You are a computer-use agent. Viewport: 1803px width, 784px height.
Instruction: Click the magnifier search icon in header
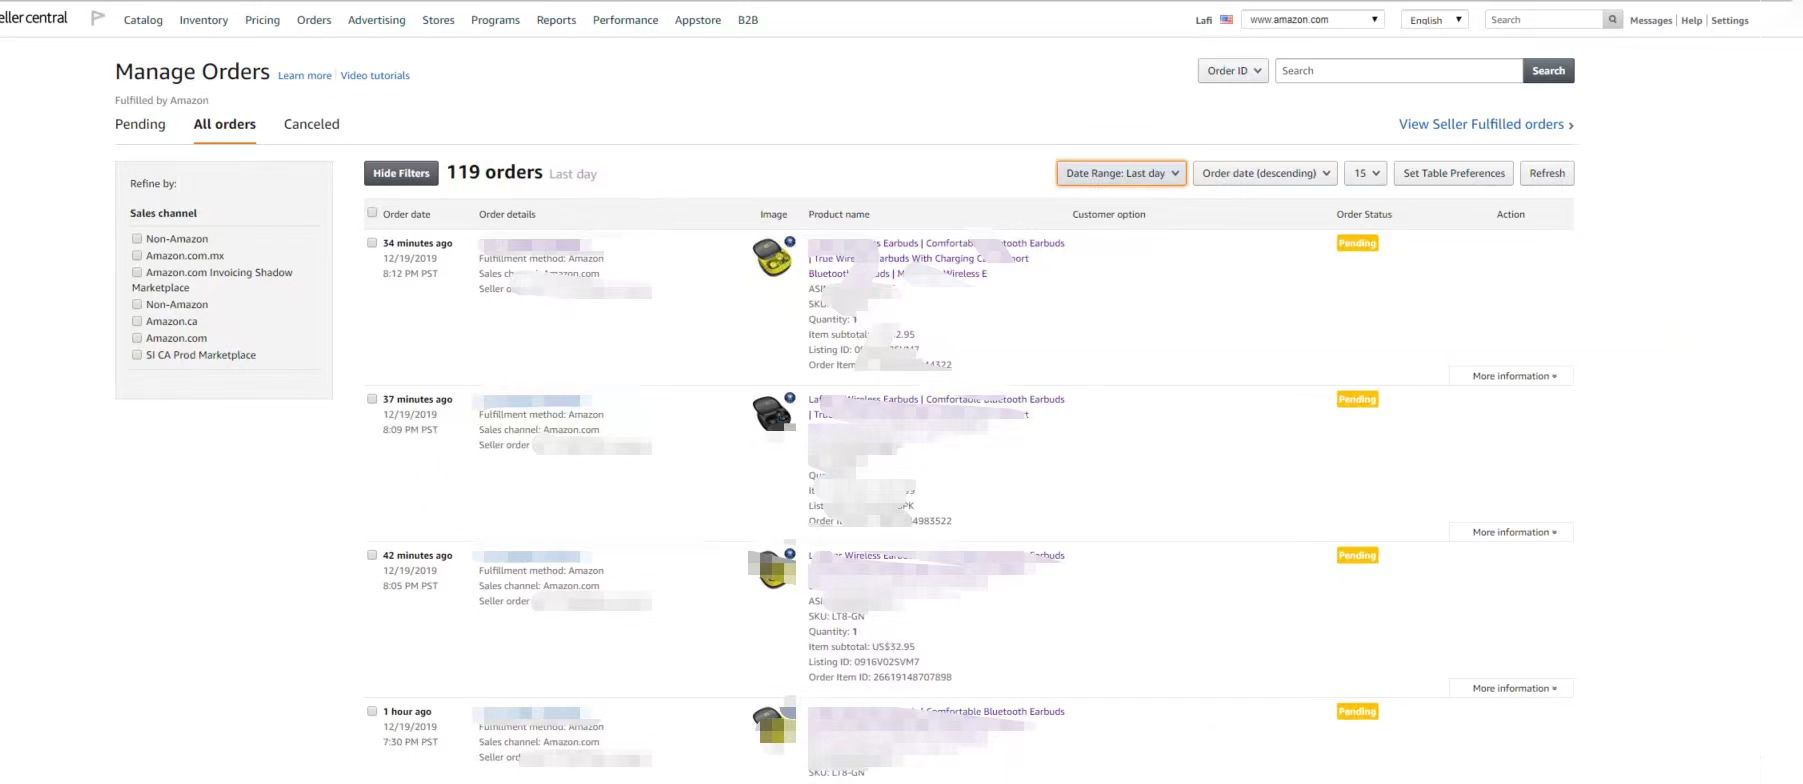pos(1612,20)
